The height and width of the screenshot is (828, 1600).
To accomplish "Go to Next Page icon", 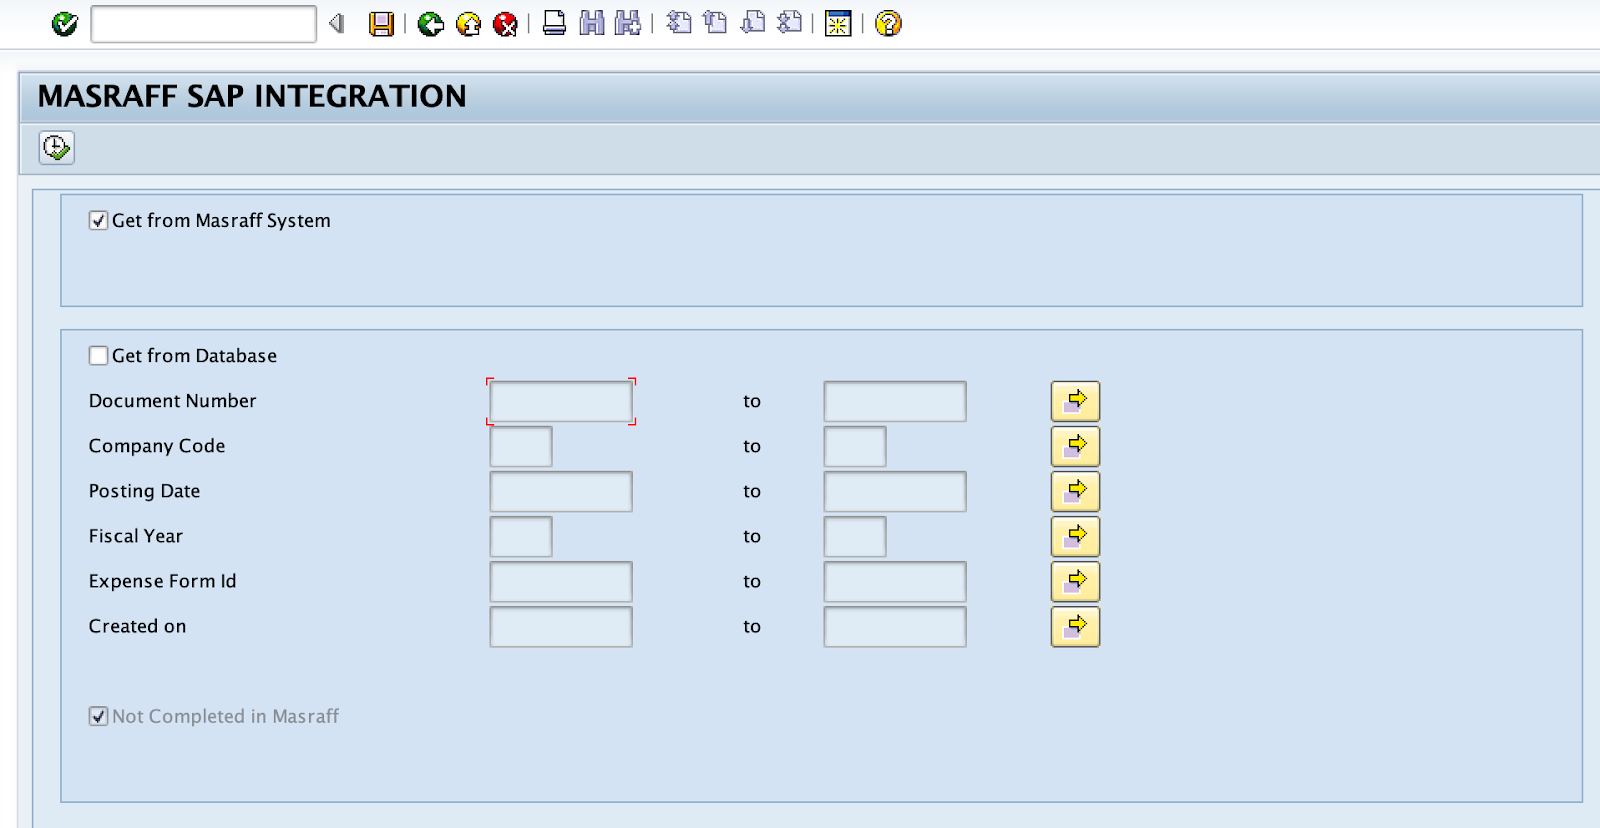I will pyautogui.click(x=753, y=23).
